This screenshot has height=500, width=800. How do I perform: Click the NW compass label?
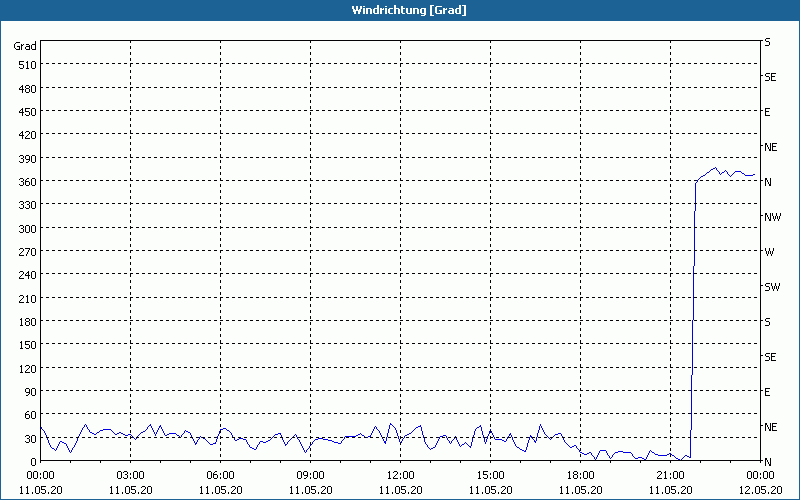click(x=772, y=217)
